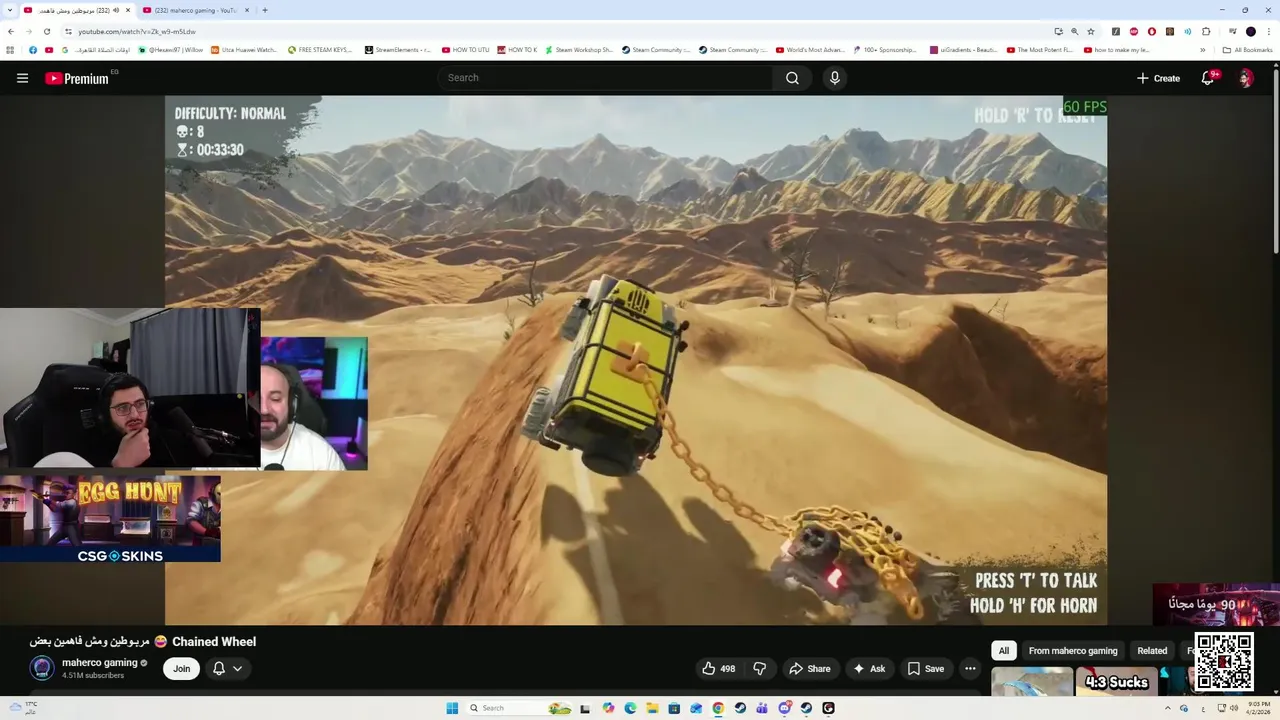Viewport: 1280px width, 720px height.
Task: Click the page vertical scrollbar
Action: tap(1275, 160)
